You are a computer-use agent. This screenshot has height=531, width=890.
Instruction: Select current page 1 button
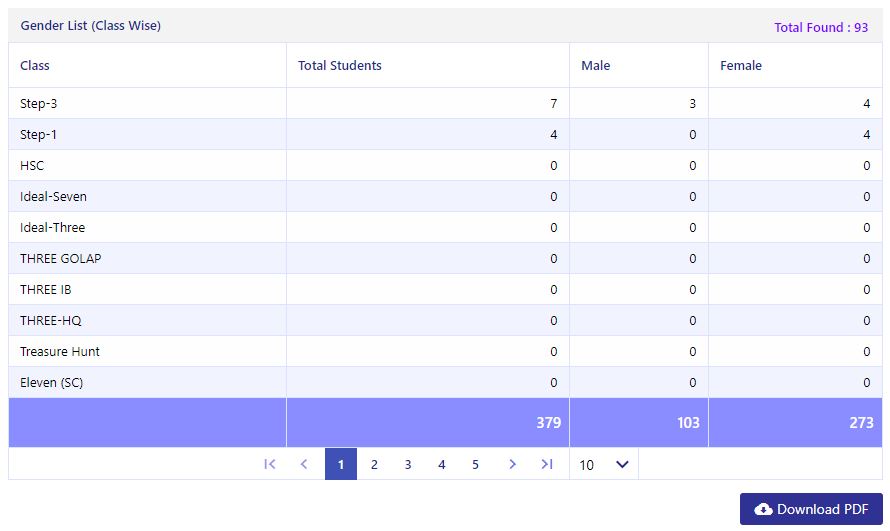click(341, 464)
